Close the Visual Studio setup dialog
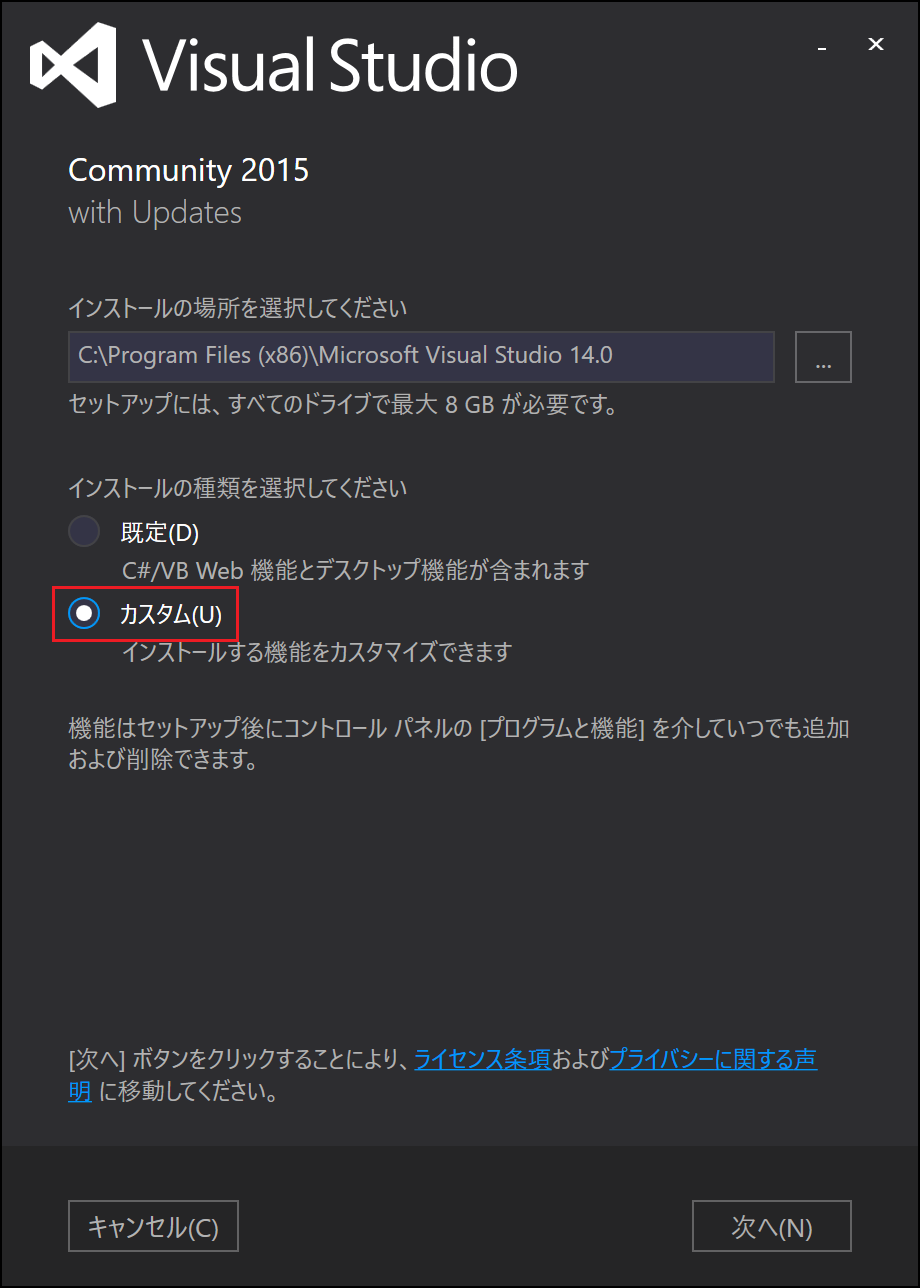 [x=876, y=45]
